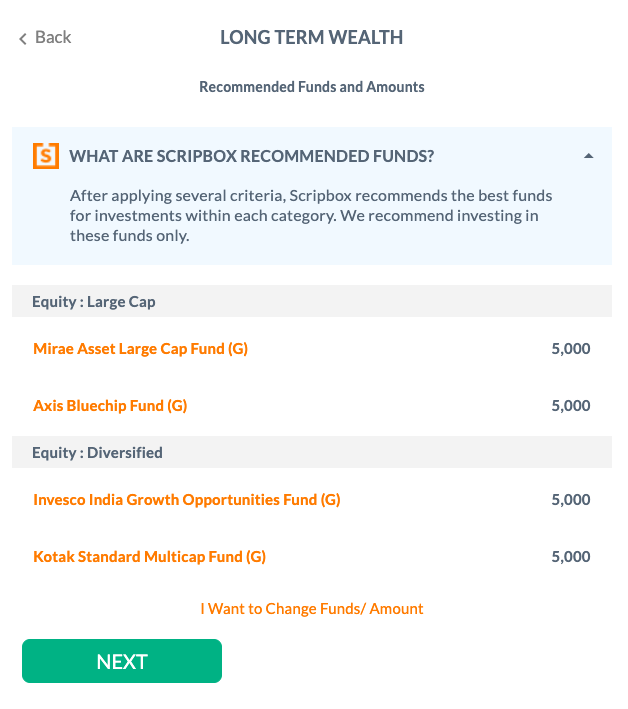628x709 pixels.
Task: Click 'I Want to Change Funds/ Amount'
Action: [312, 608]
